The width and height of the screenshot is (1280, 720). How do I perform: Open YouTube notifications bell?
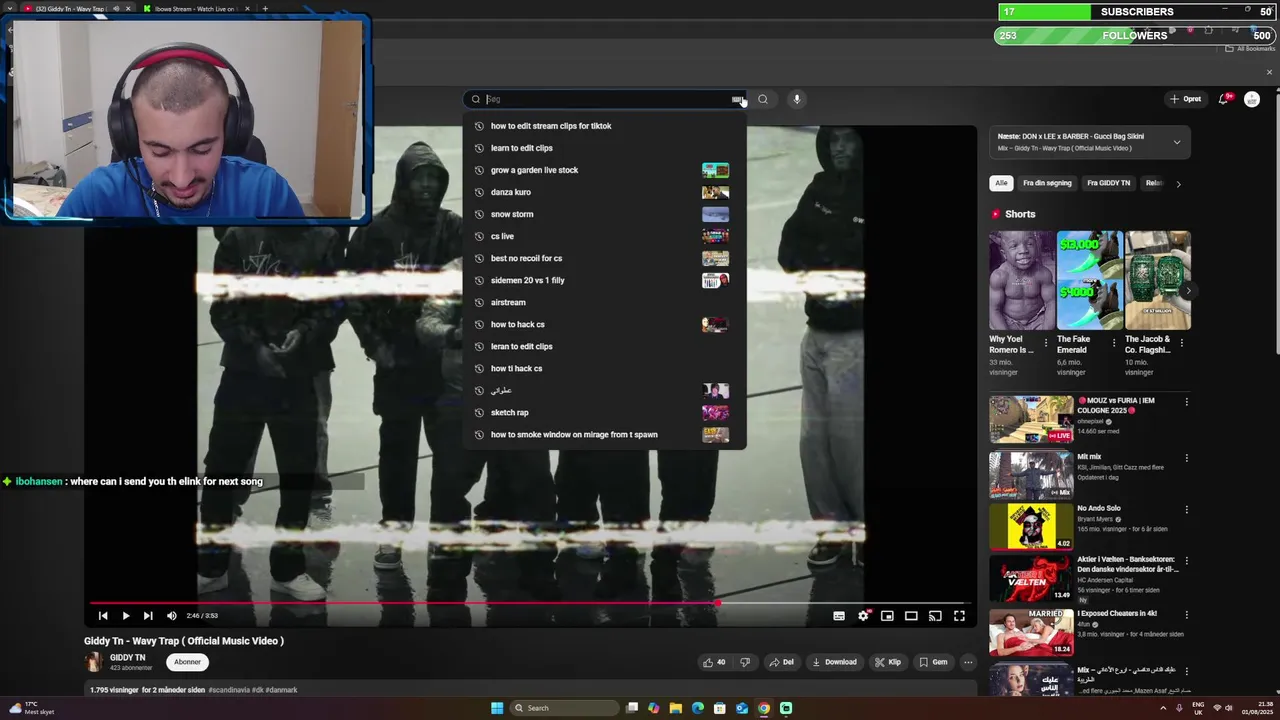(x=1224, y=99)
